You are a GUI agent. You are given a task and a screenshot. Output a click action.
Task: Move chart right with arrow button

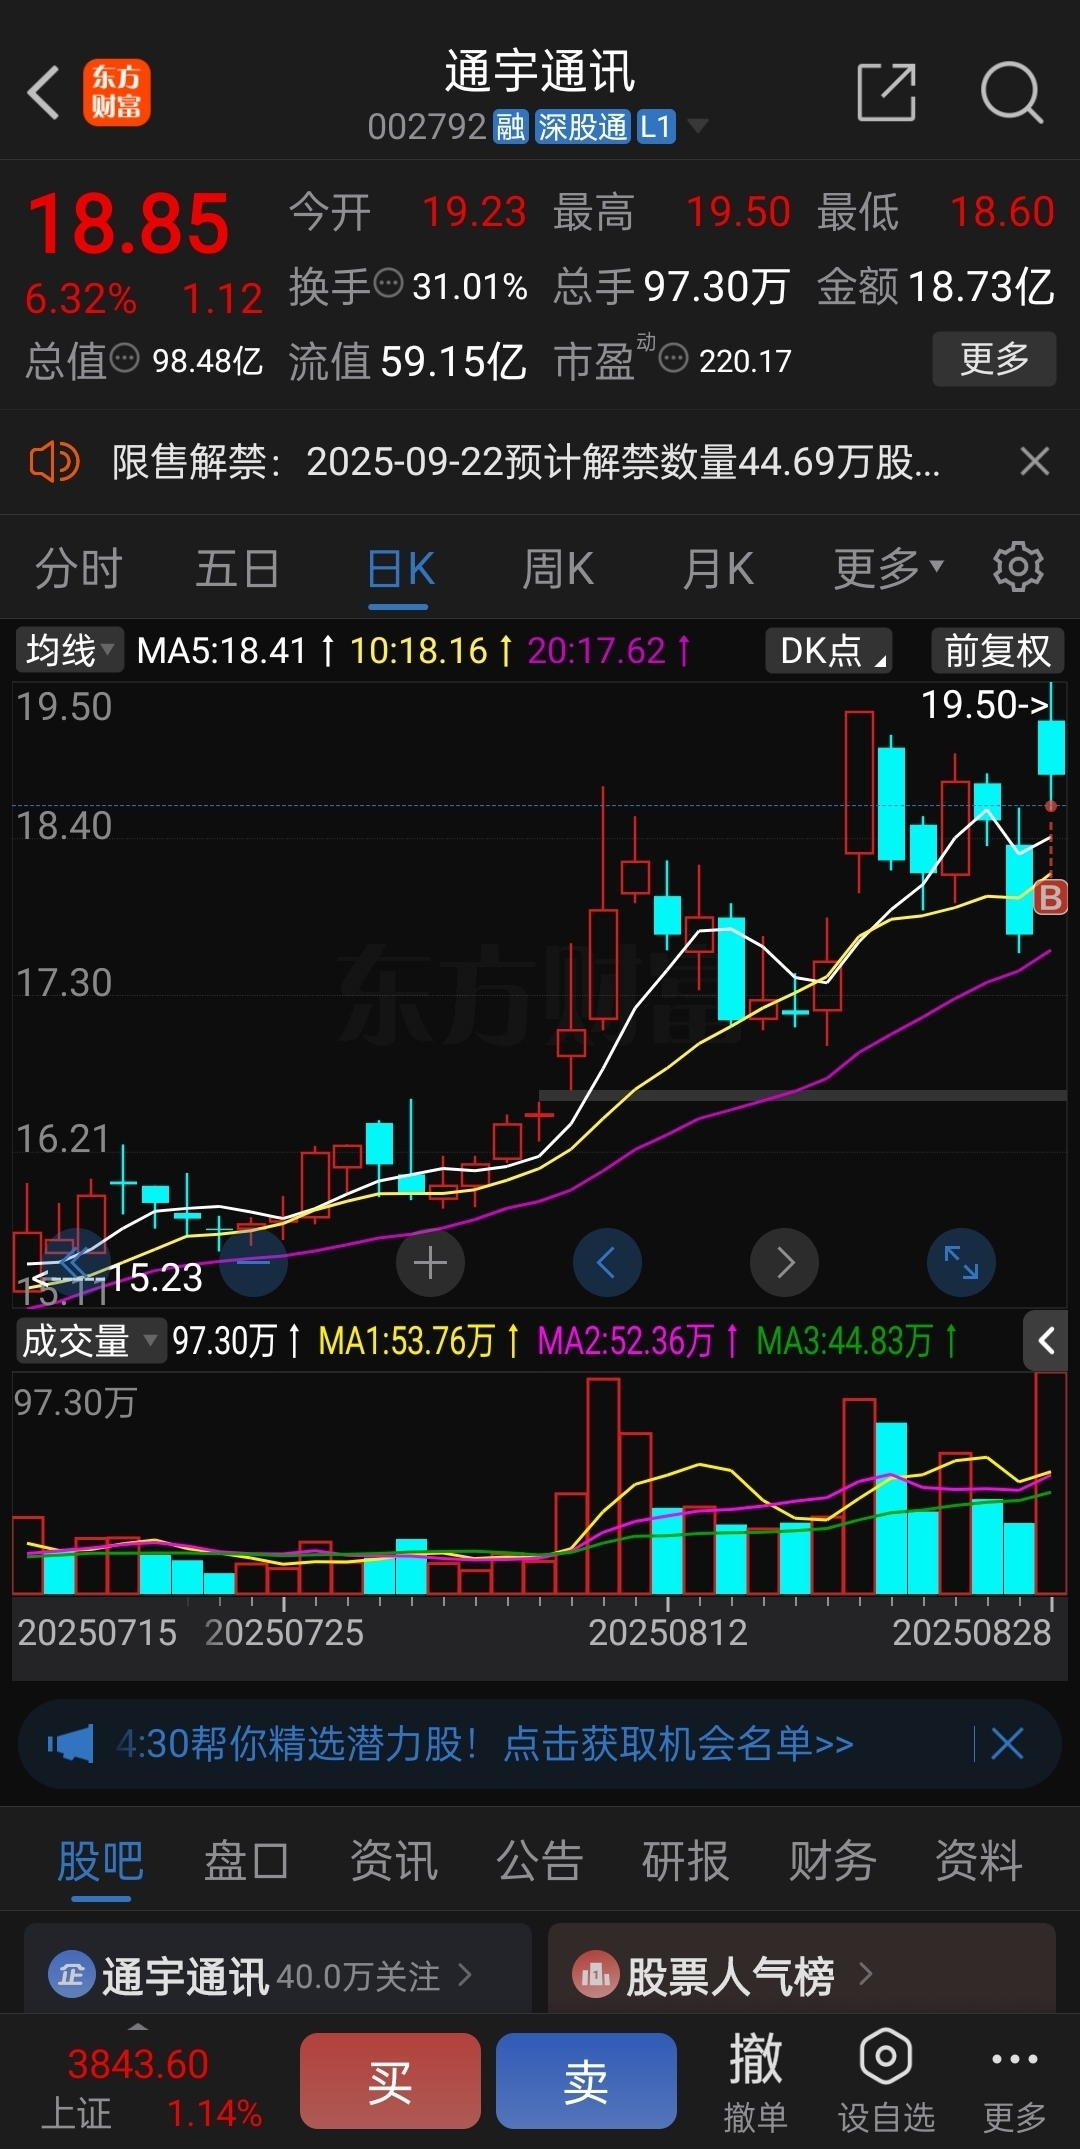(x=784, y=1263)
